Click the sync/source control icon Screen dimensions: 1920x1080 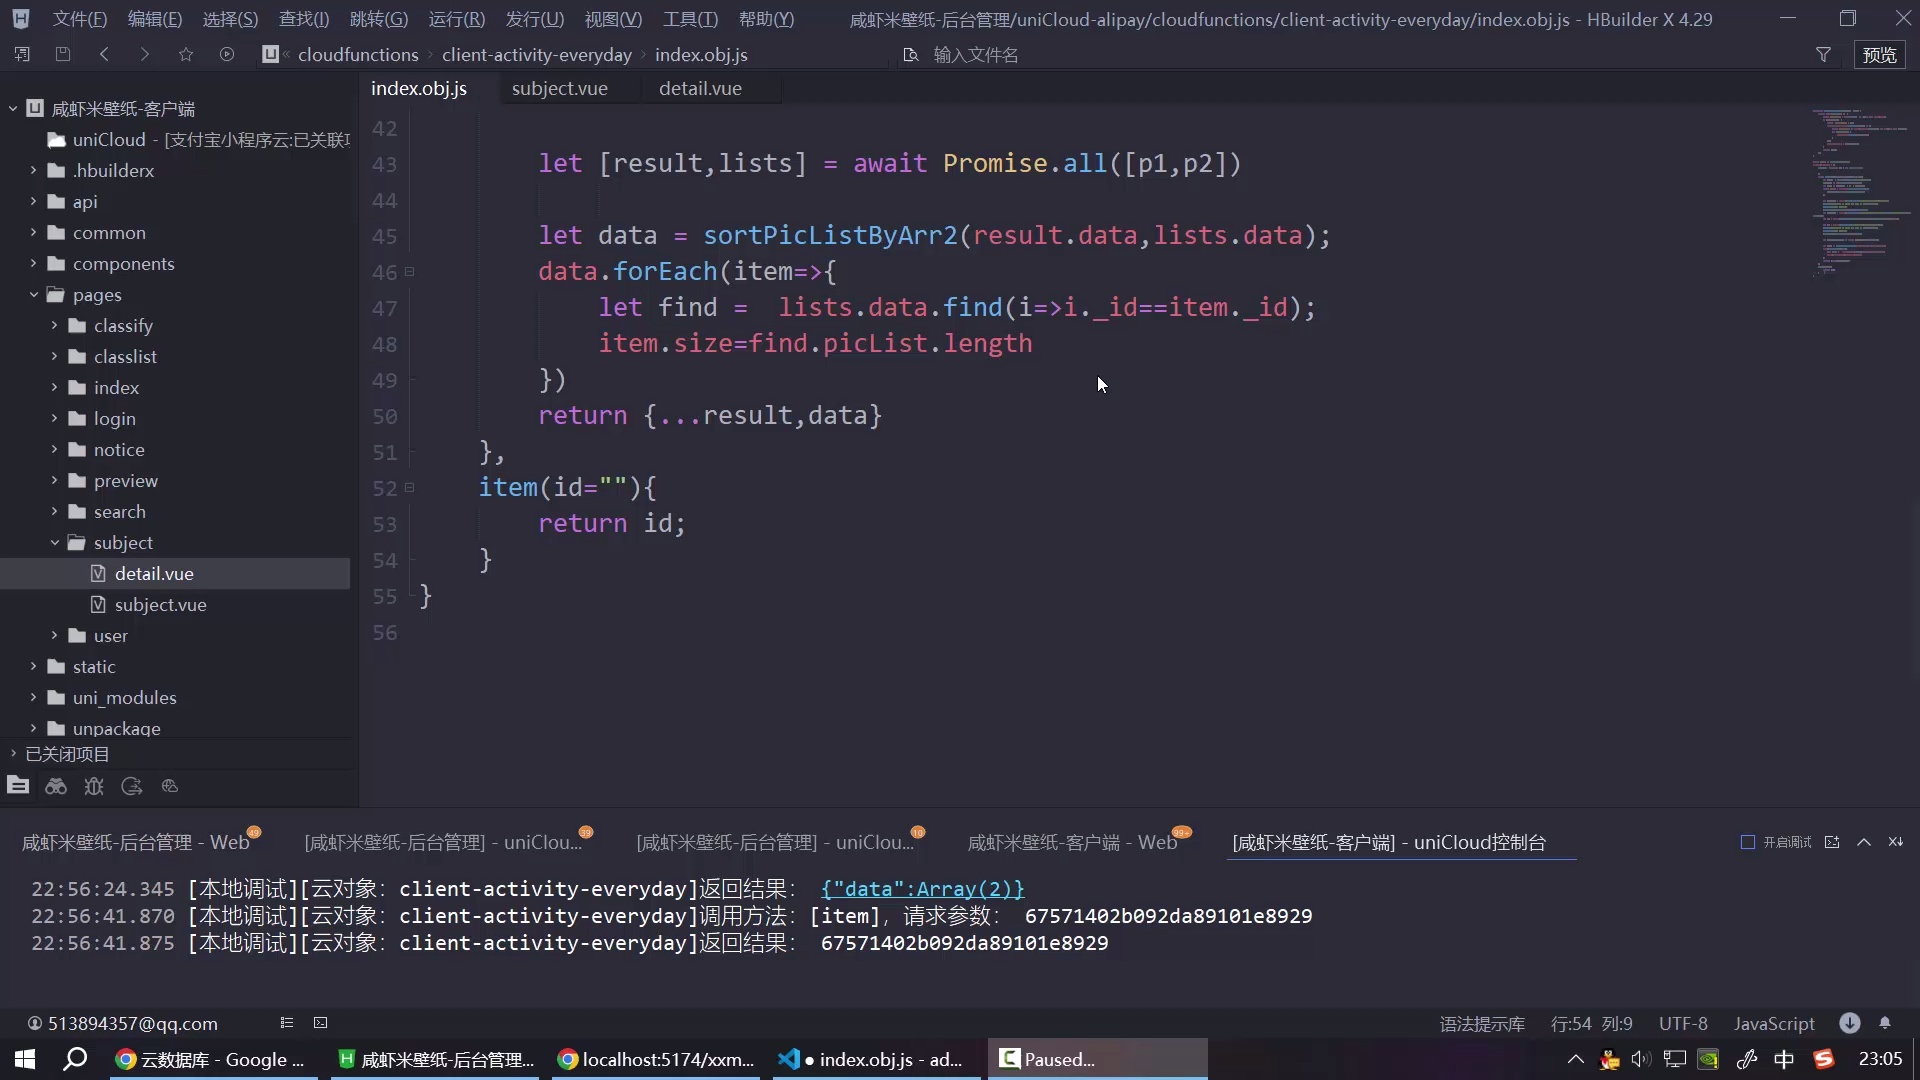click(131, 787)
